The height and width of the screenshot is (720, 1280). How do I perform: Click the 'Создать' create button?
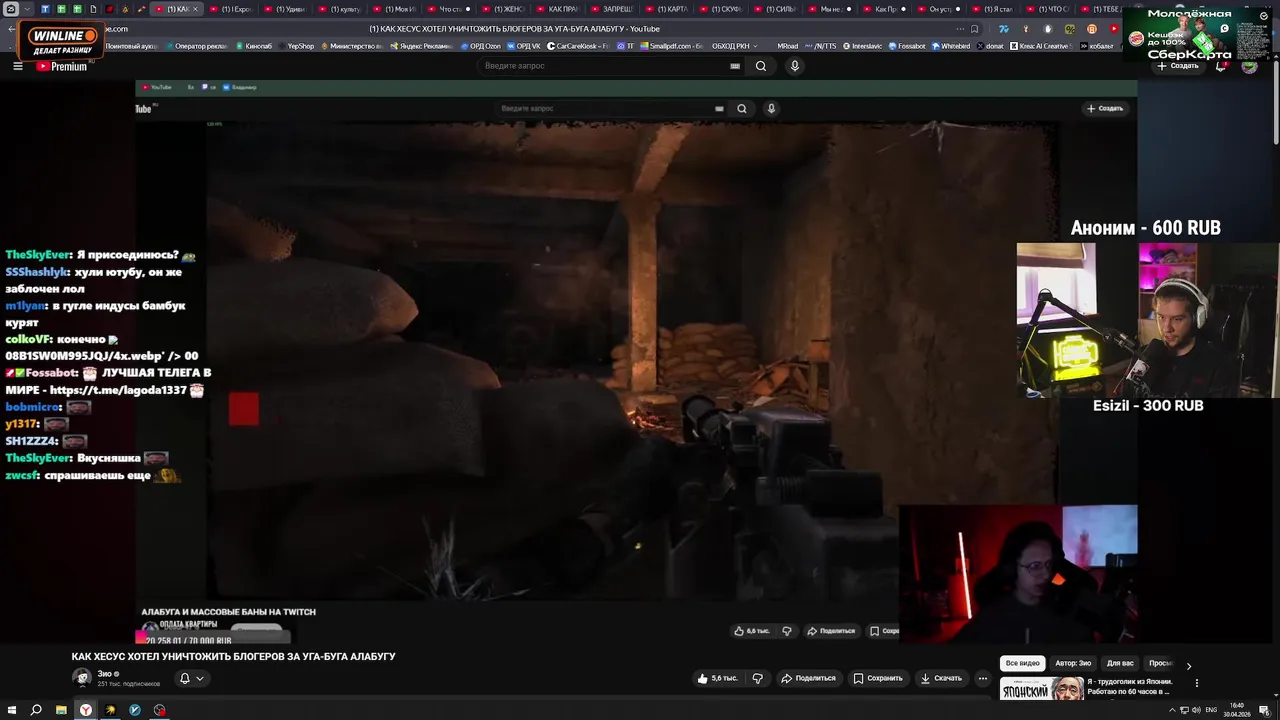click(x=1178, y=66)
